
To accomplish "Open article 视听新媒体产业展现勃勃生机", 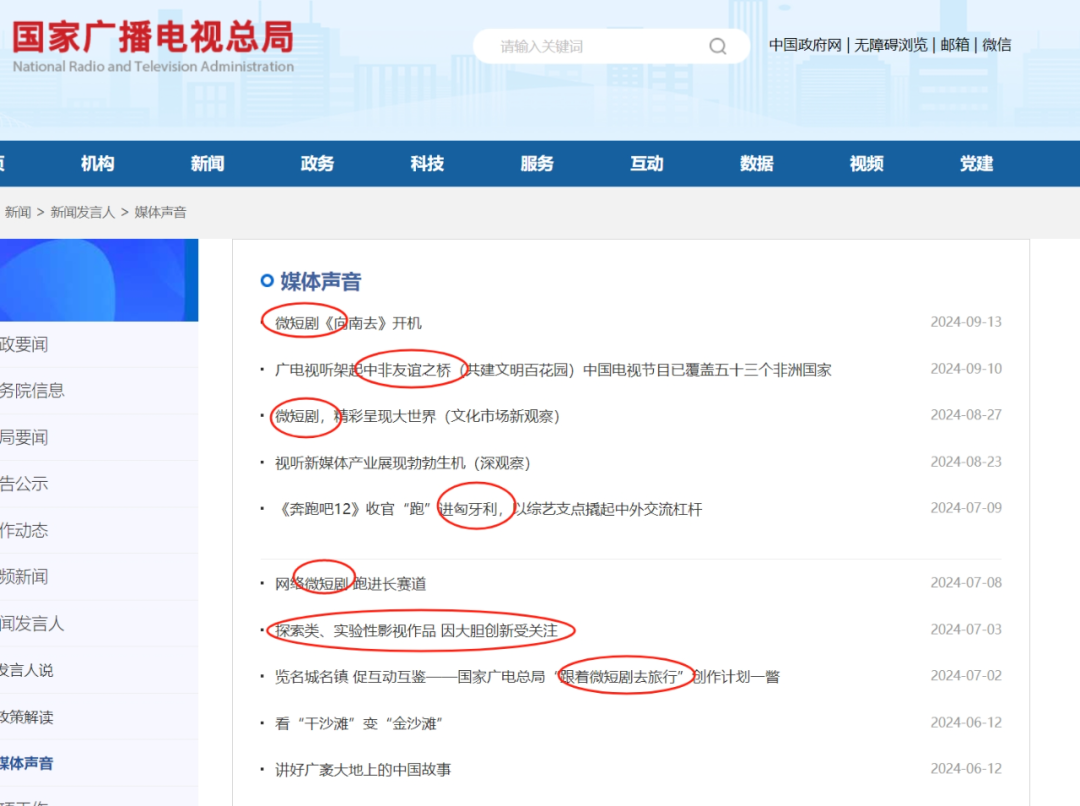I will [402, 463].
